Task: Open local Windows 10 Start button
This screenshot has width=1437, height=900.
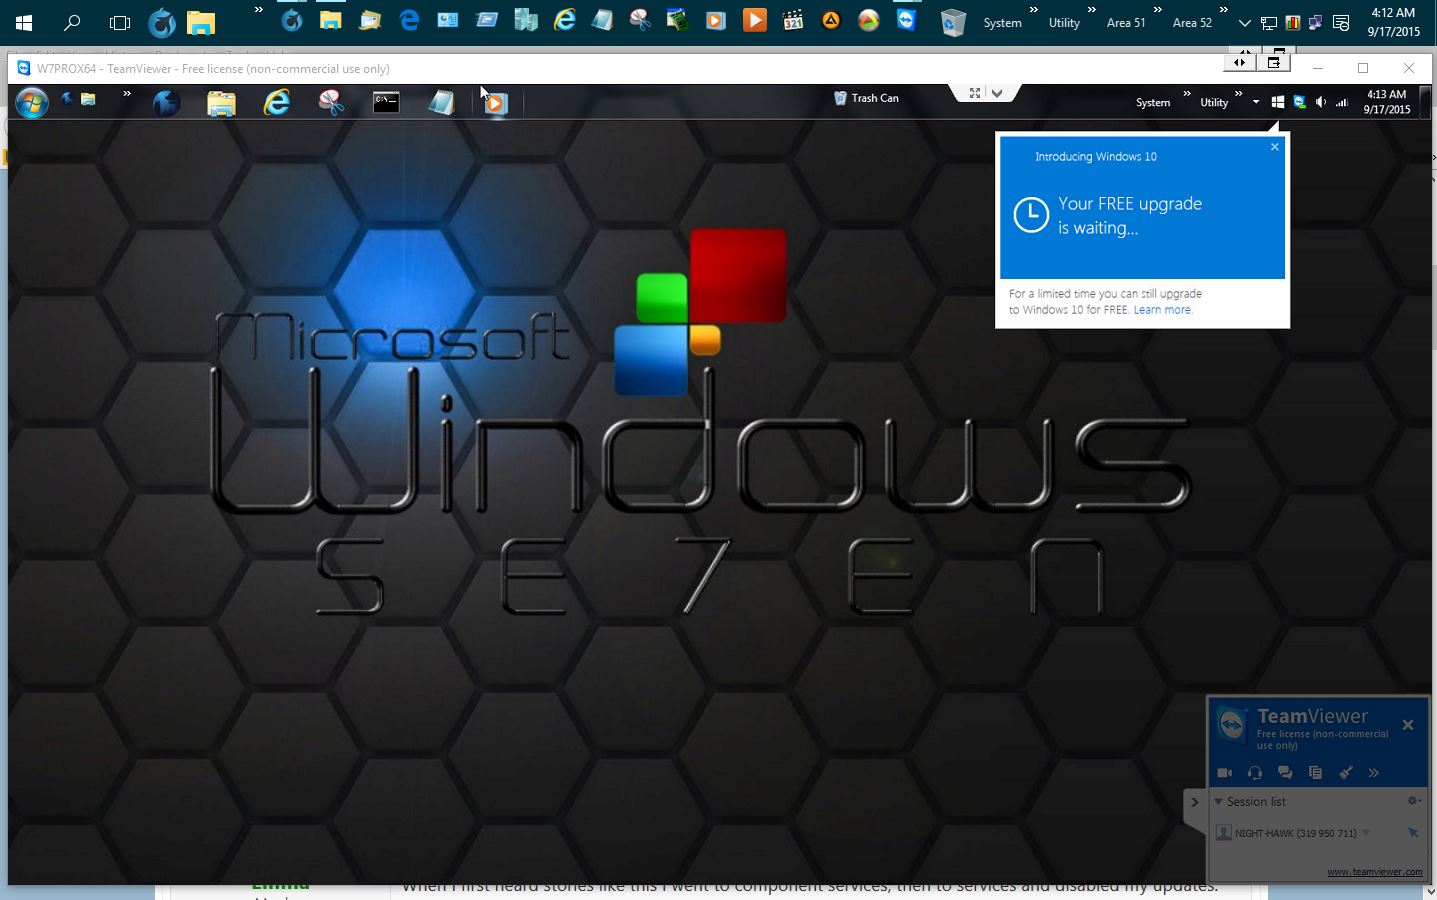Action: point(24,22)
